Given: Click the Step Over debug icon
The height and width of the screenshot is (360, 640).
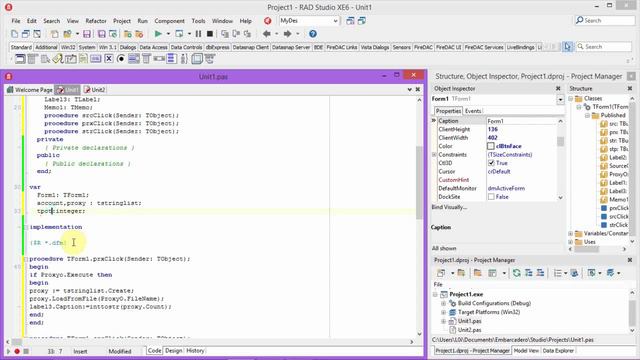Looking at the screenshot, I should pyautogui.click(x=236, y=34).
